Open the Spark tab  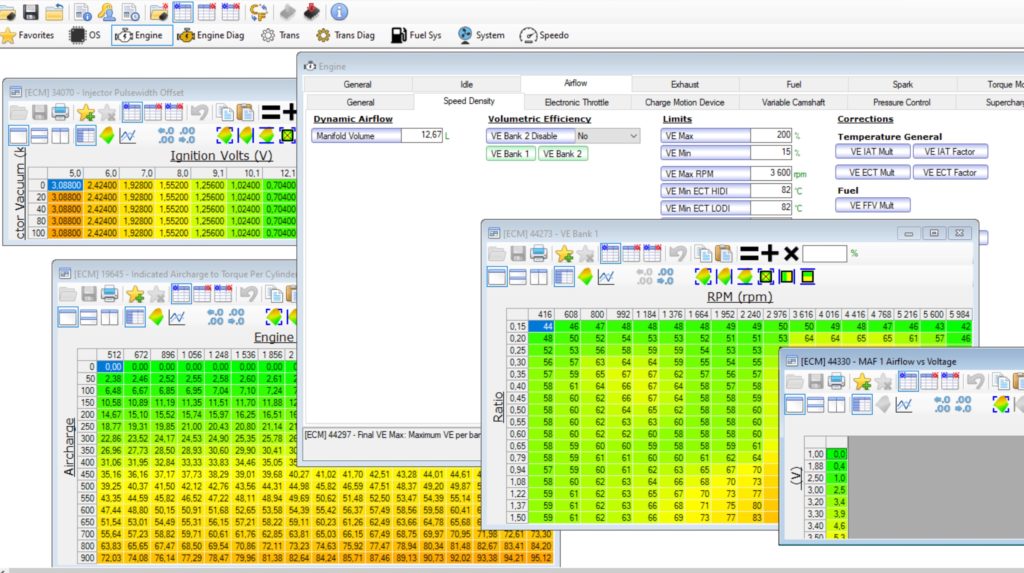coord(902,84)
